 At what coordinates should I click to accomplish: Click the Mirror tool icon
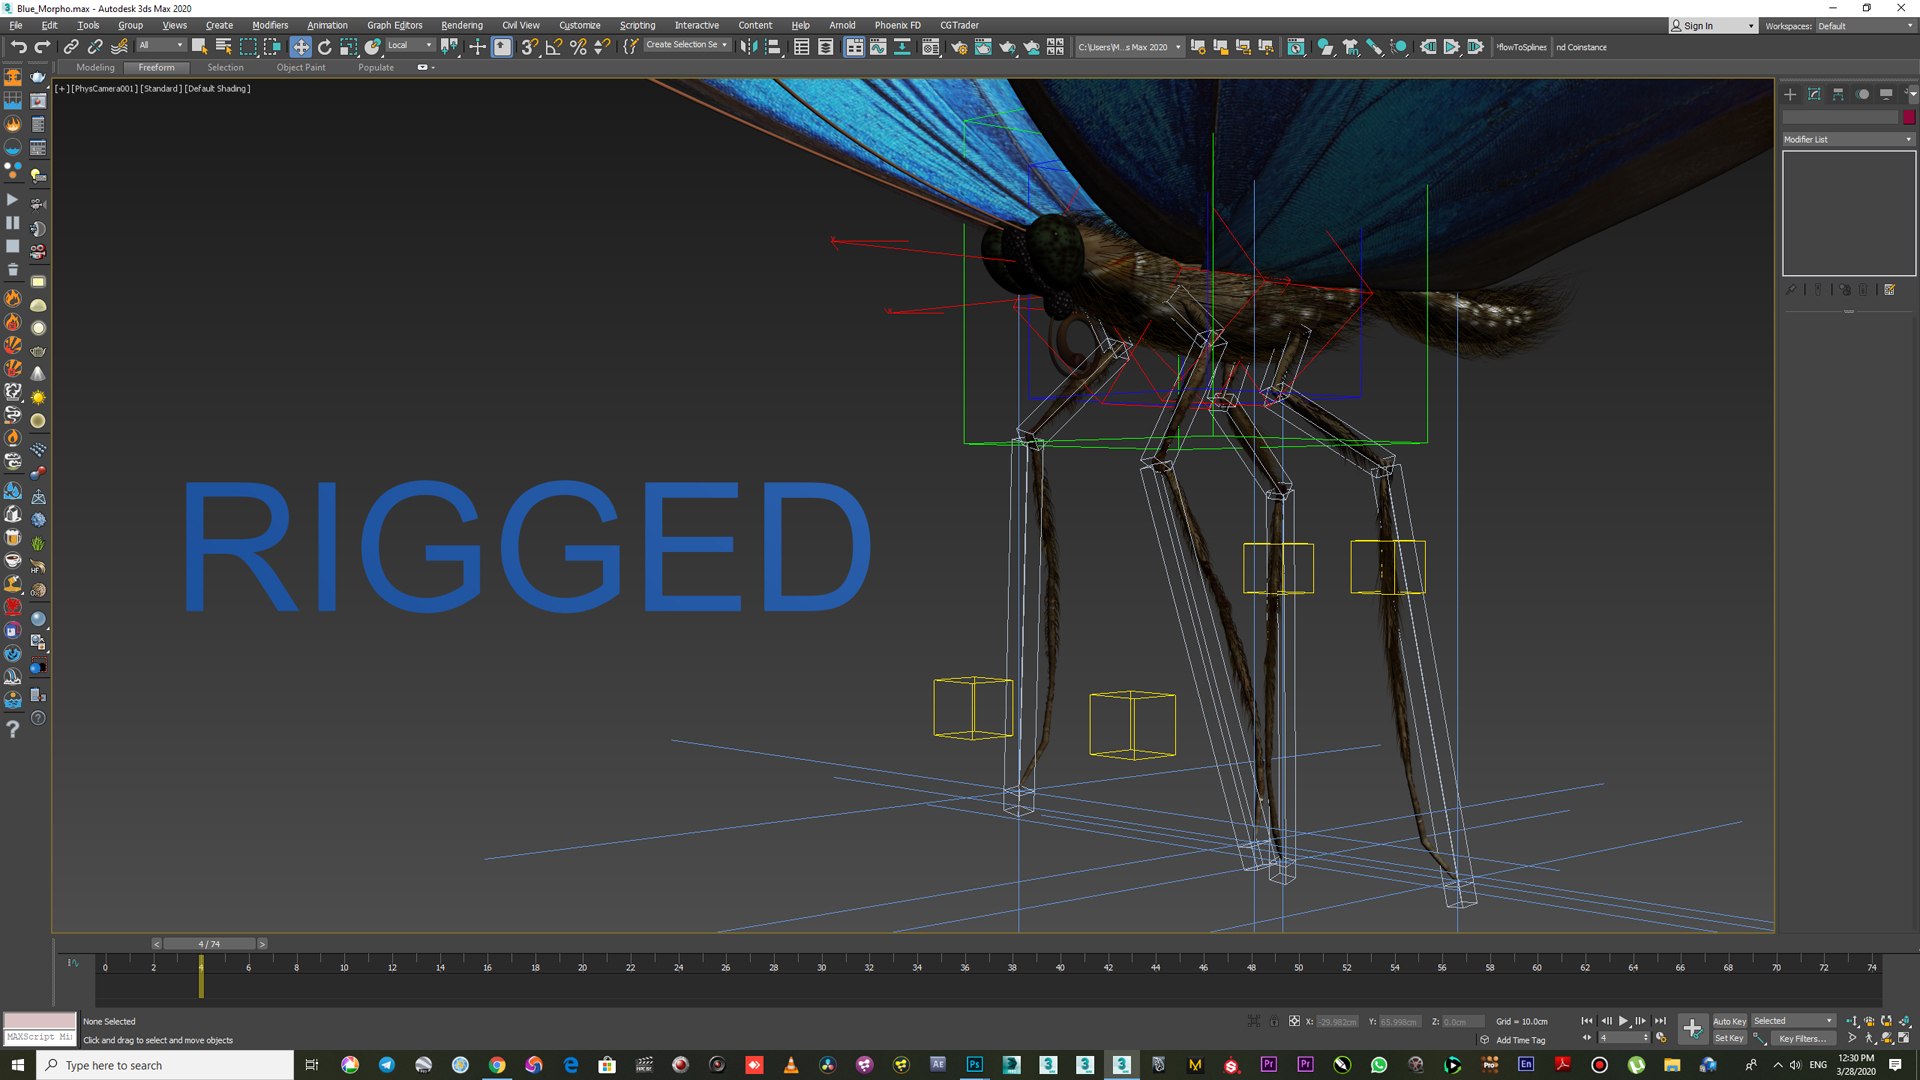[x=748, y=47]
